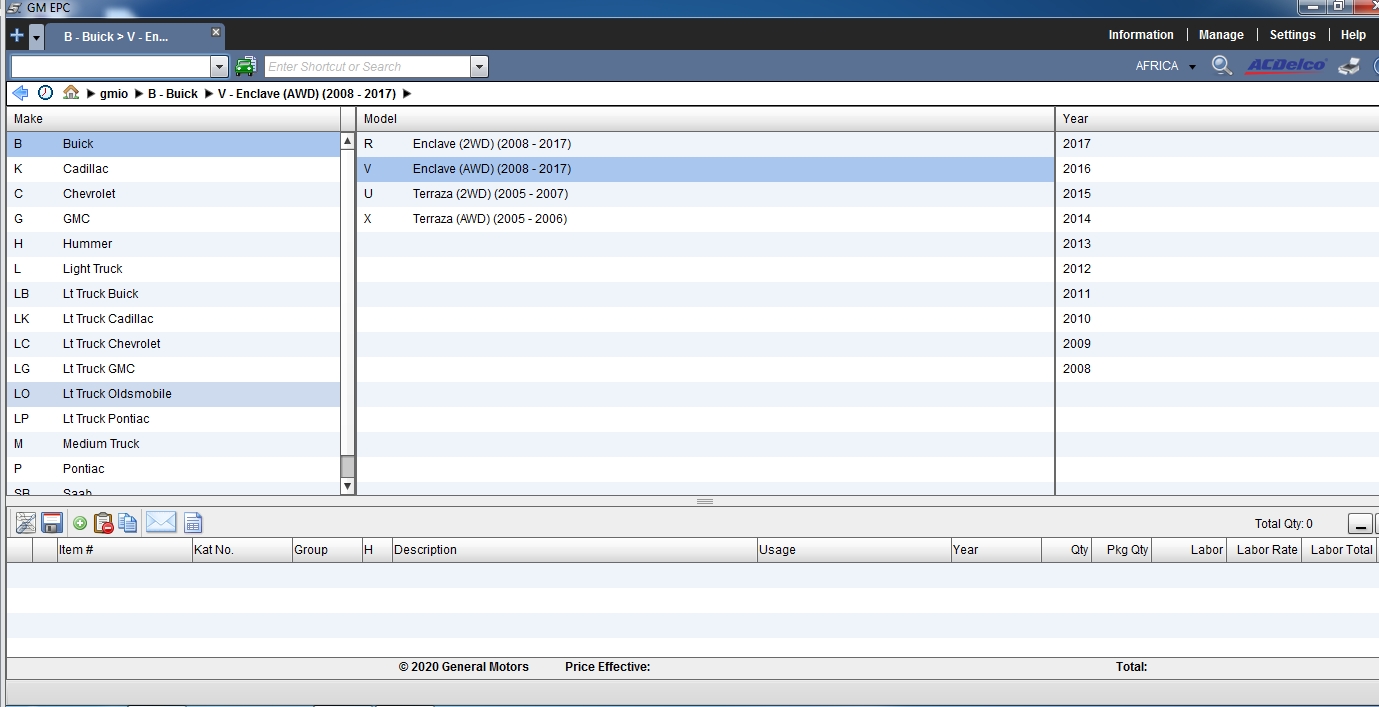Expand the arrow before gmio breadcrumb
This screenshot has width=1379, height=707.
[x=91, y=94]
